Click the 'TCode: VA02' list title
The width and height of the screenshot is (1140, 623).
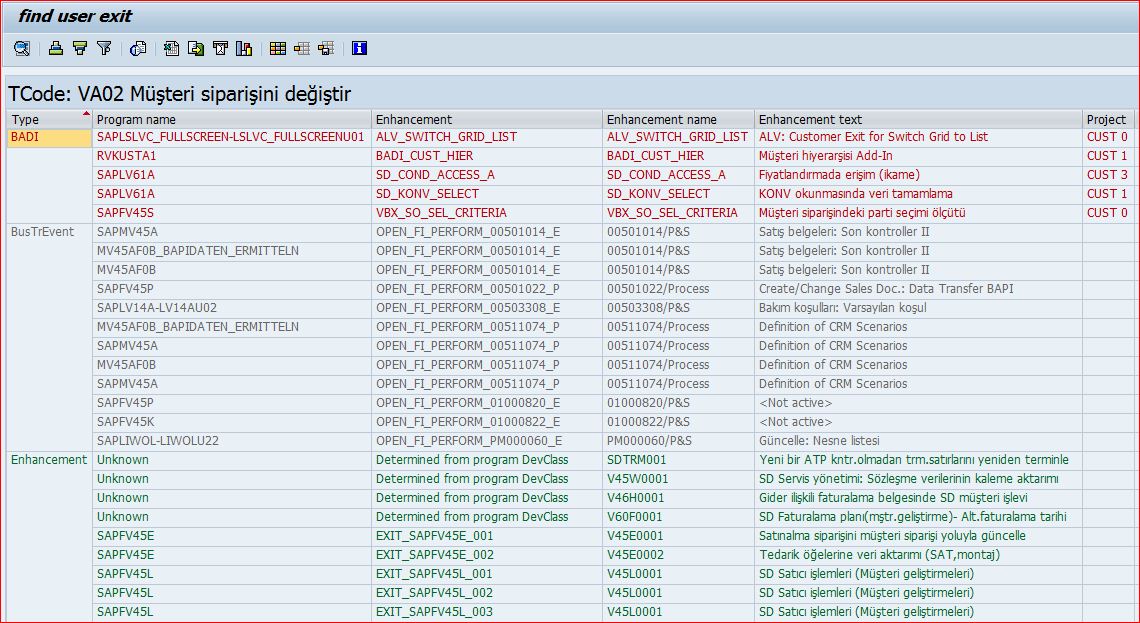point(180,95)
